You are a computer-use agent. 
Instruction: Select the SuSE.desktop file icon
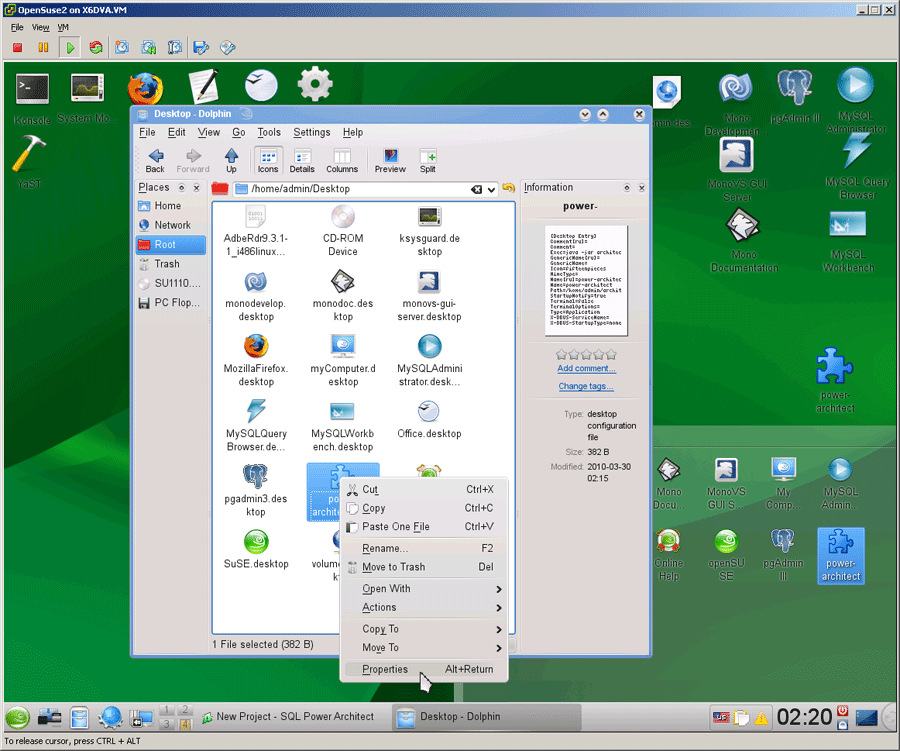point(255,541)
